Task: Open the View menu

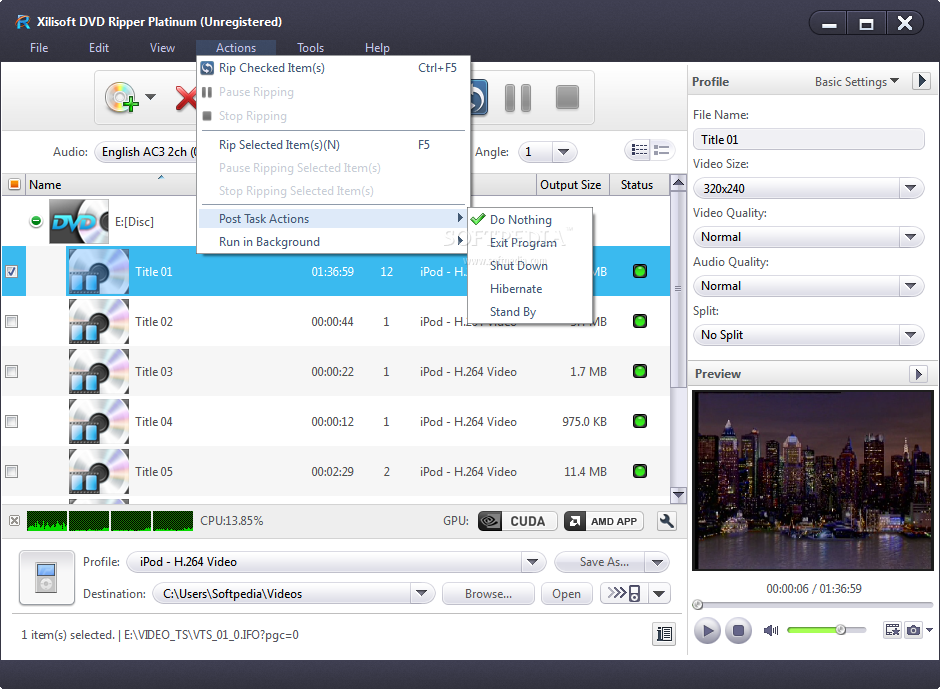Action: (162, 47)
